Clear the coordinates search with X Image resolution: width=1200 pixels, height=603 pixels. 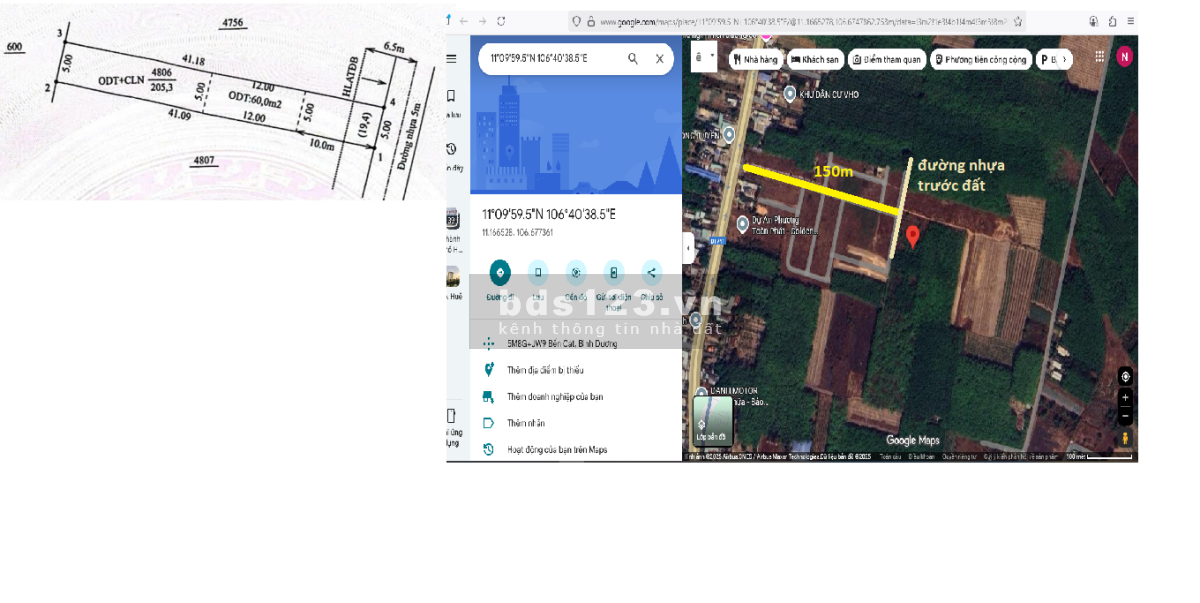click(x=660, y=59)
